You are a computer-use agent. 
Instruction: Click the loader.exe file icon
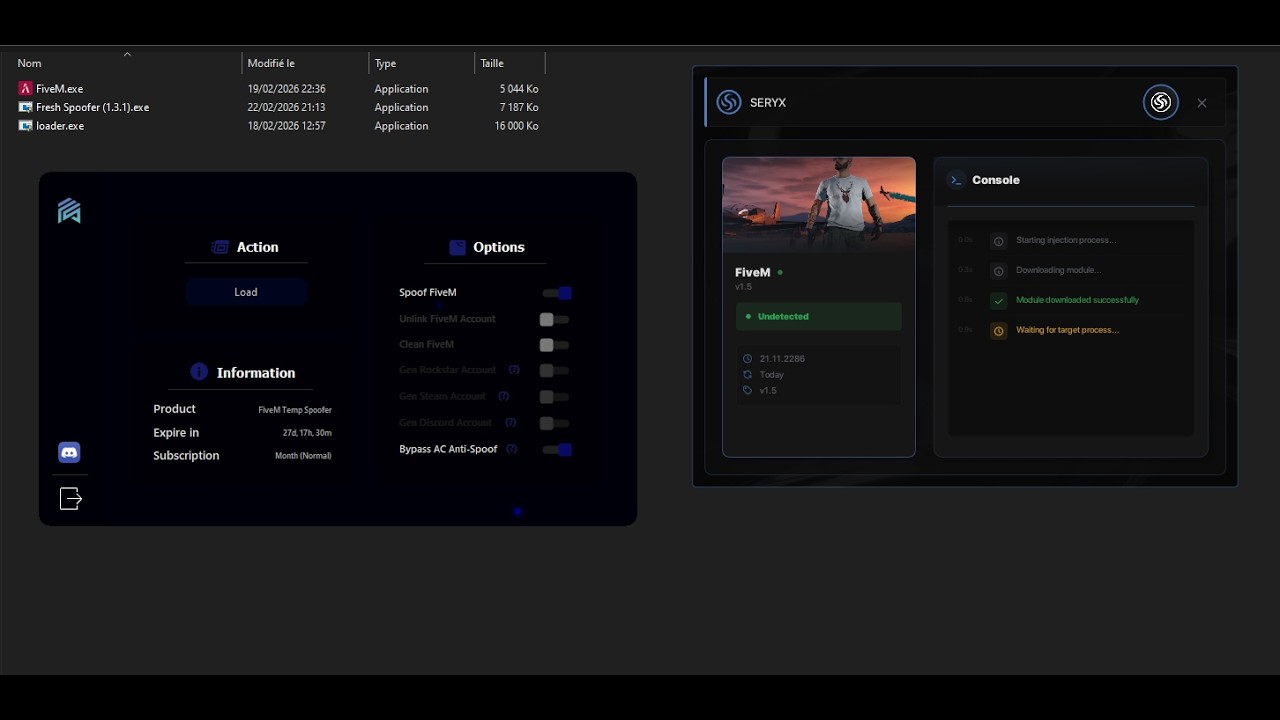click(25, 126)
